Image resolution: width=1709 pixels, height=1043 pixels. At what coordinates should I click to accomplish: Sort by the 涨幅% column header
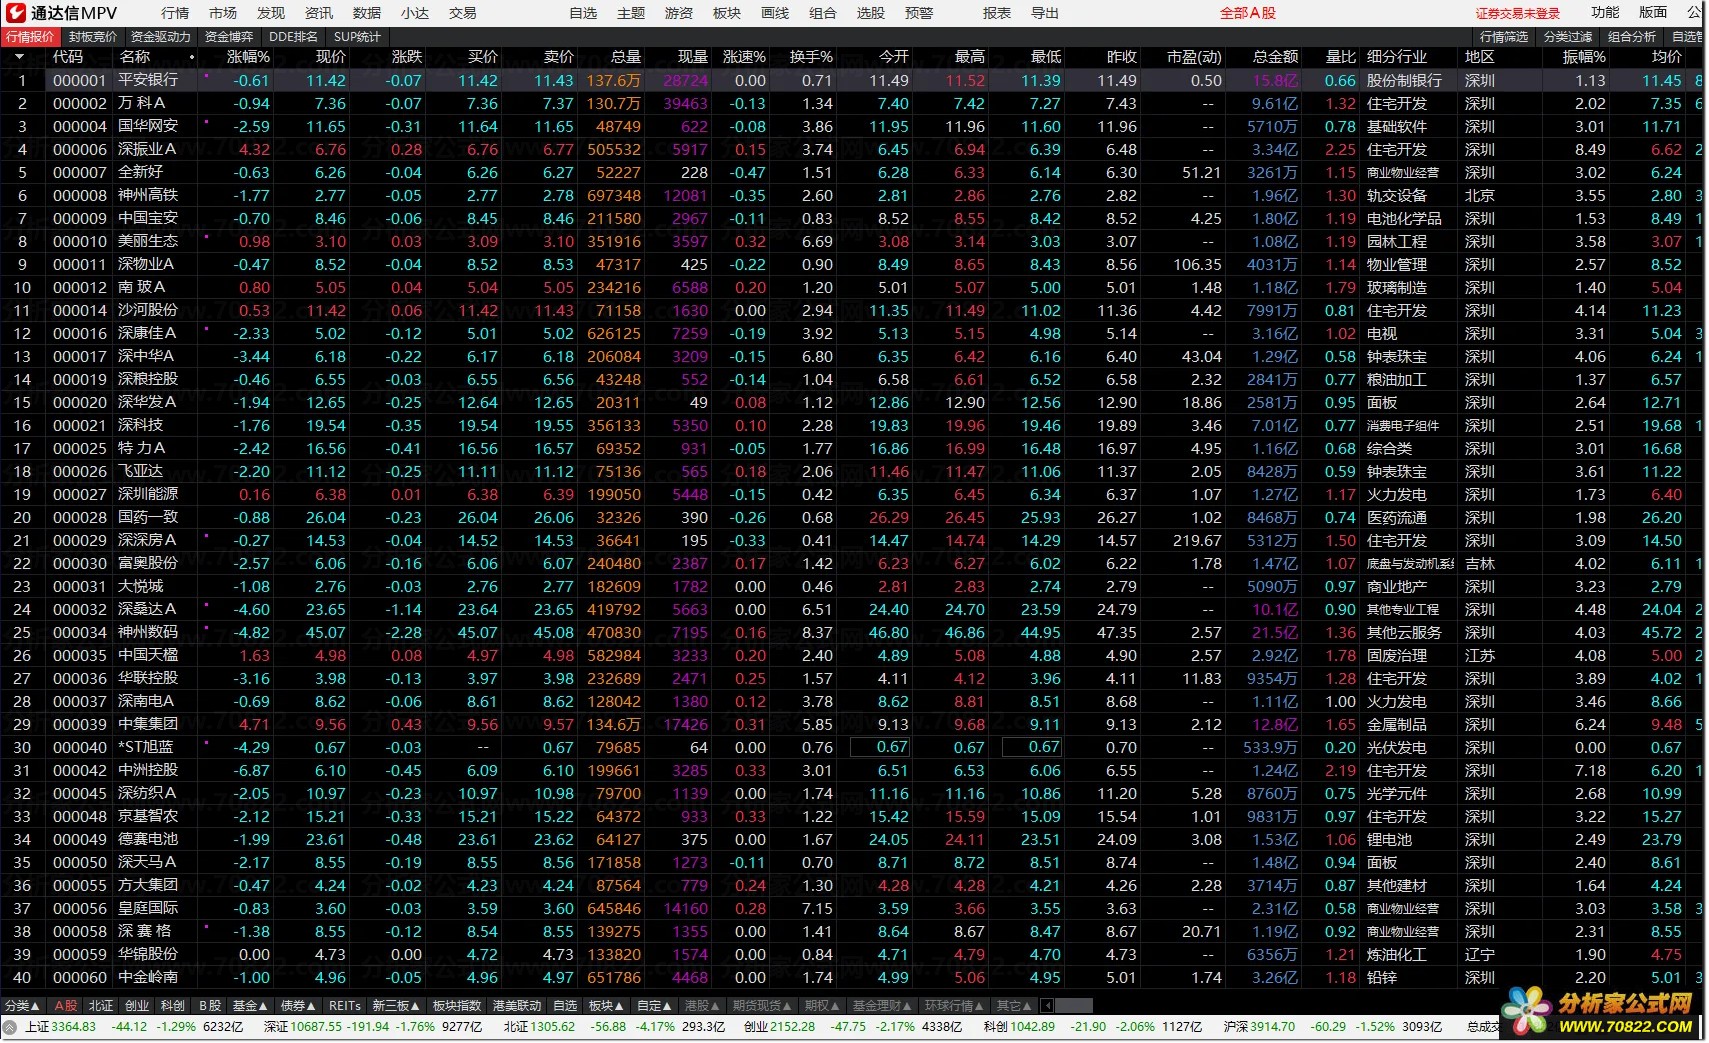249,57
